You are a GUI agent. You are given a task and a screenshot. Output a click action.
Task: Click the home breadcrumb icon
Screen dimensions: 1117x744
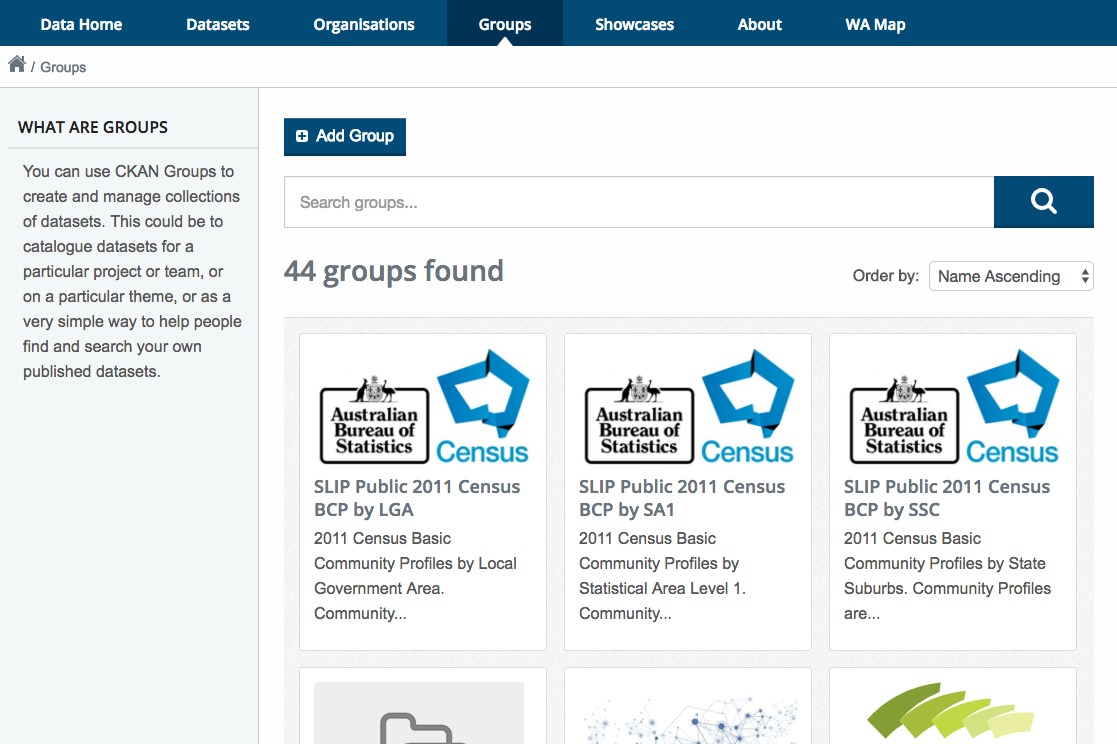(17, 64)
